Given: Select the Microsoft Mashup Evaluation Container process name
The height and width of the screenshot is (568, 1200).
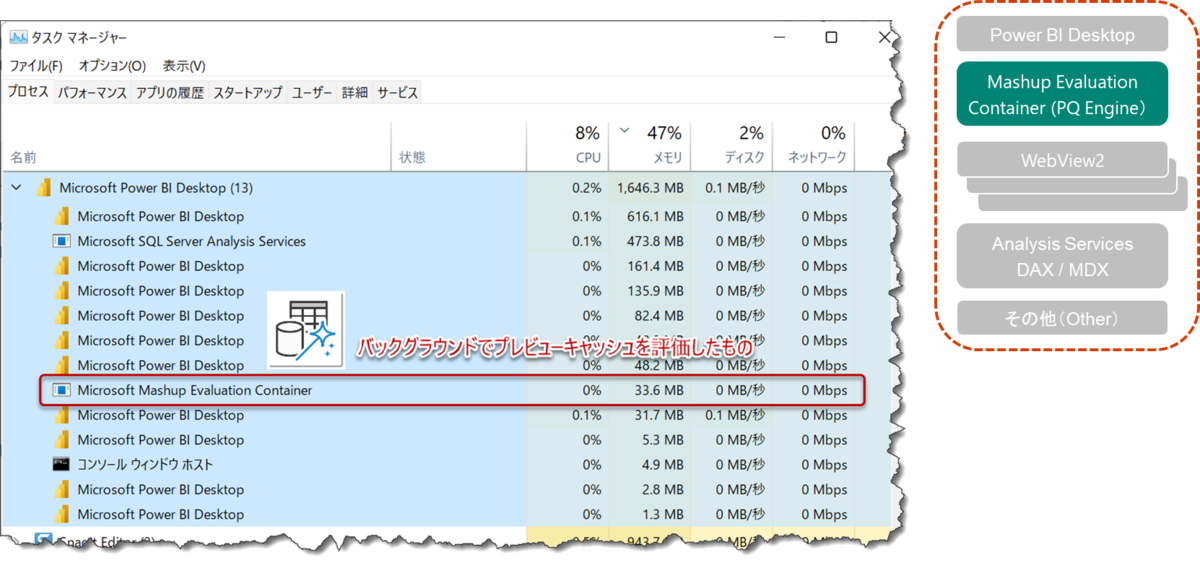Looking at the screenshot, I should click(195, 390).
